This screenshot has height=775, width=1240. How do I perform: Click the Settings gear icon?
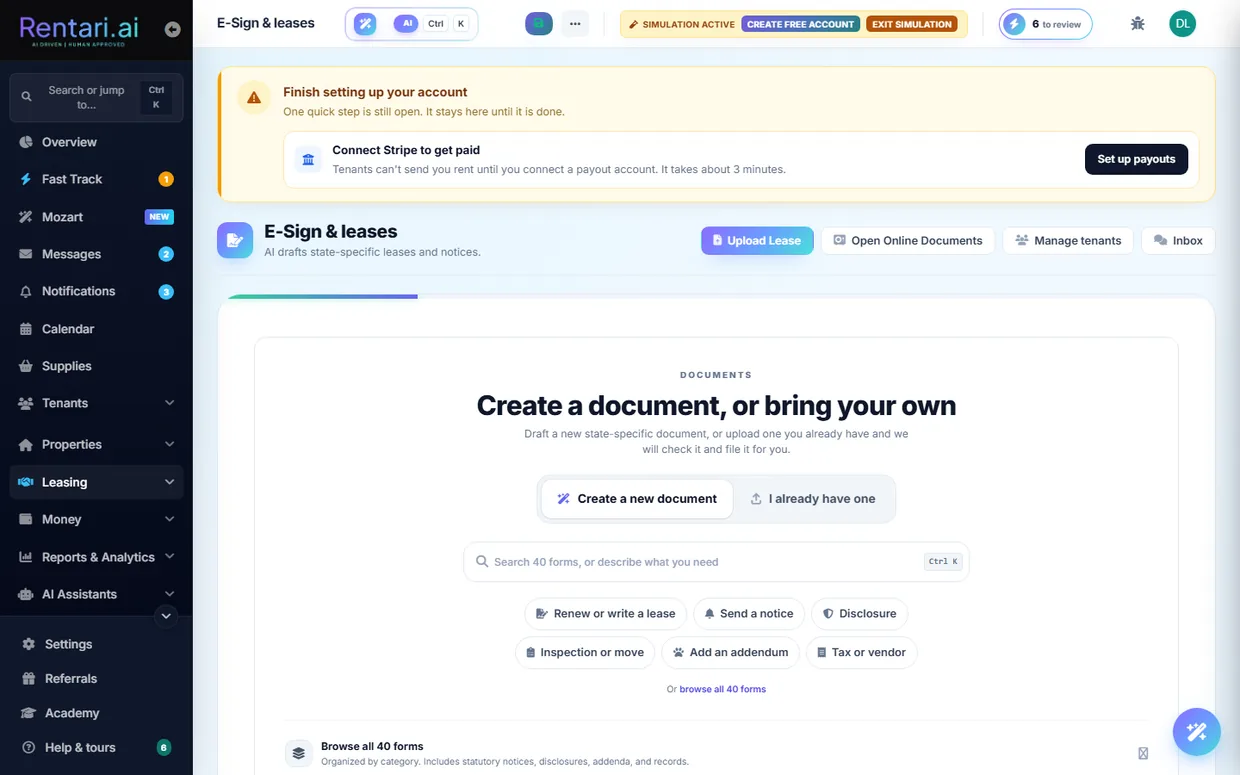[28, 644]
